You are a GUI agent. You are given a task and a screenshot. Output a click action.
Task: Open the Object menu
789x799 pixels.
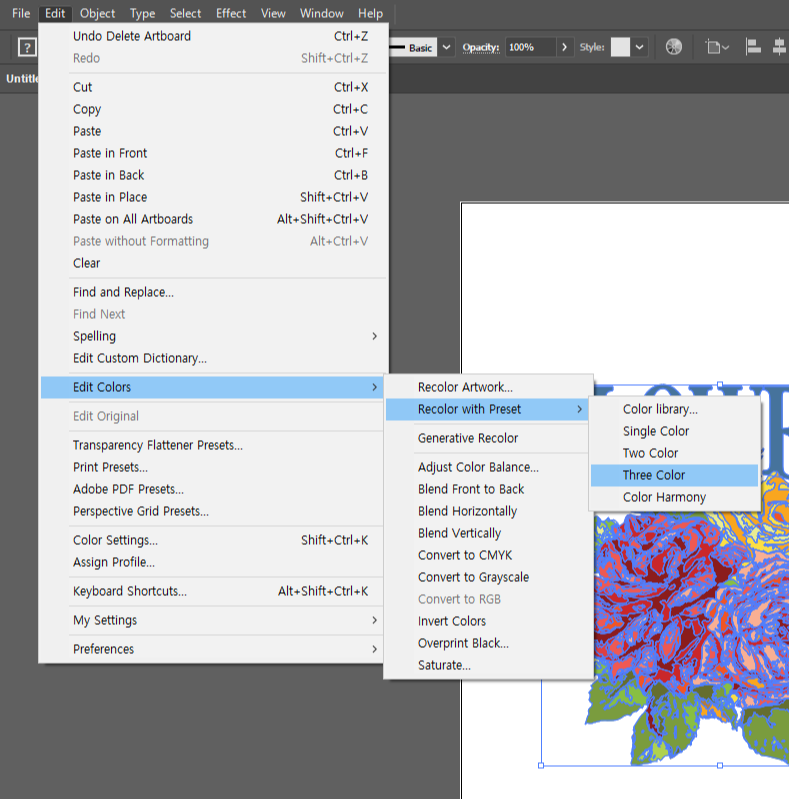pos(97,13)
